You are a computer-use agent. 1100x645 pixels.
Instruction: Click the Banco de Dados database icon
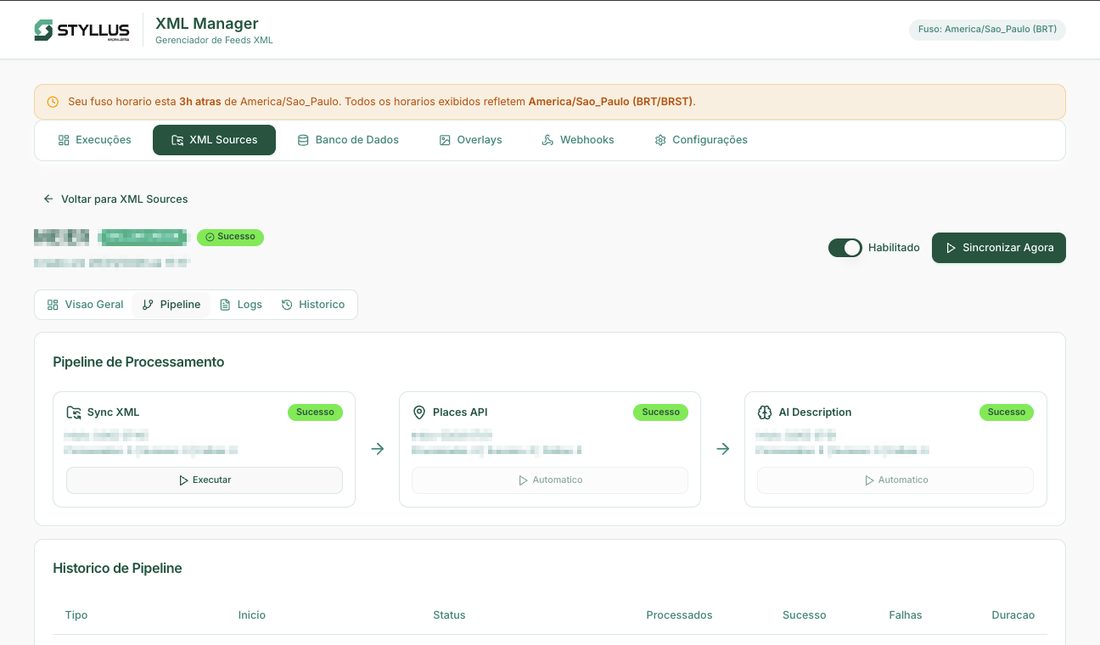302,139
